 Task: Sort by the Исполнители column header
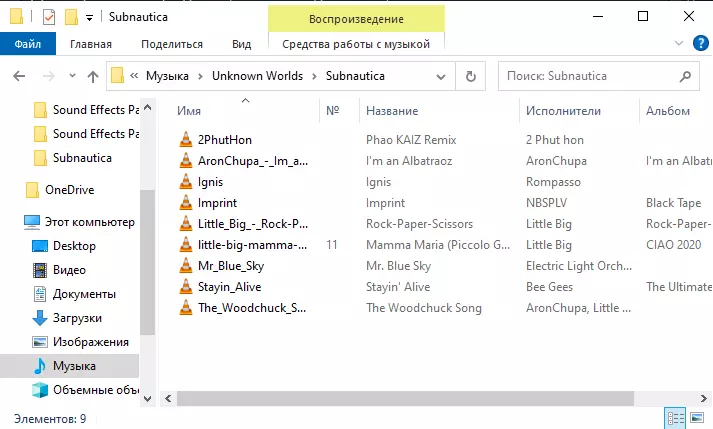point(579,111)
